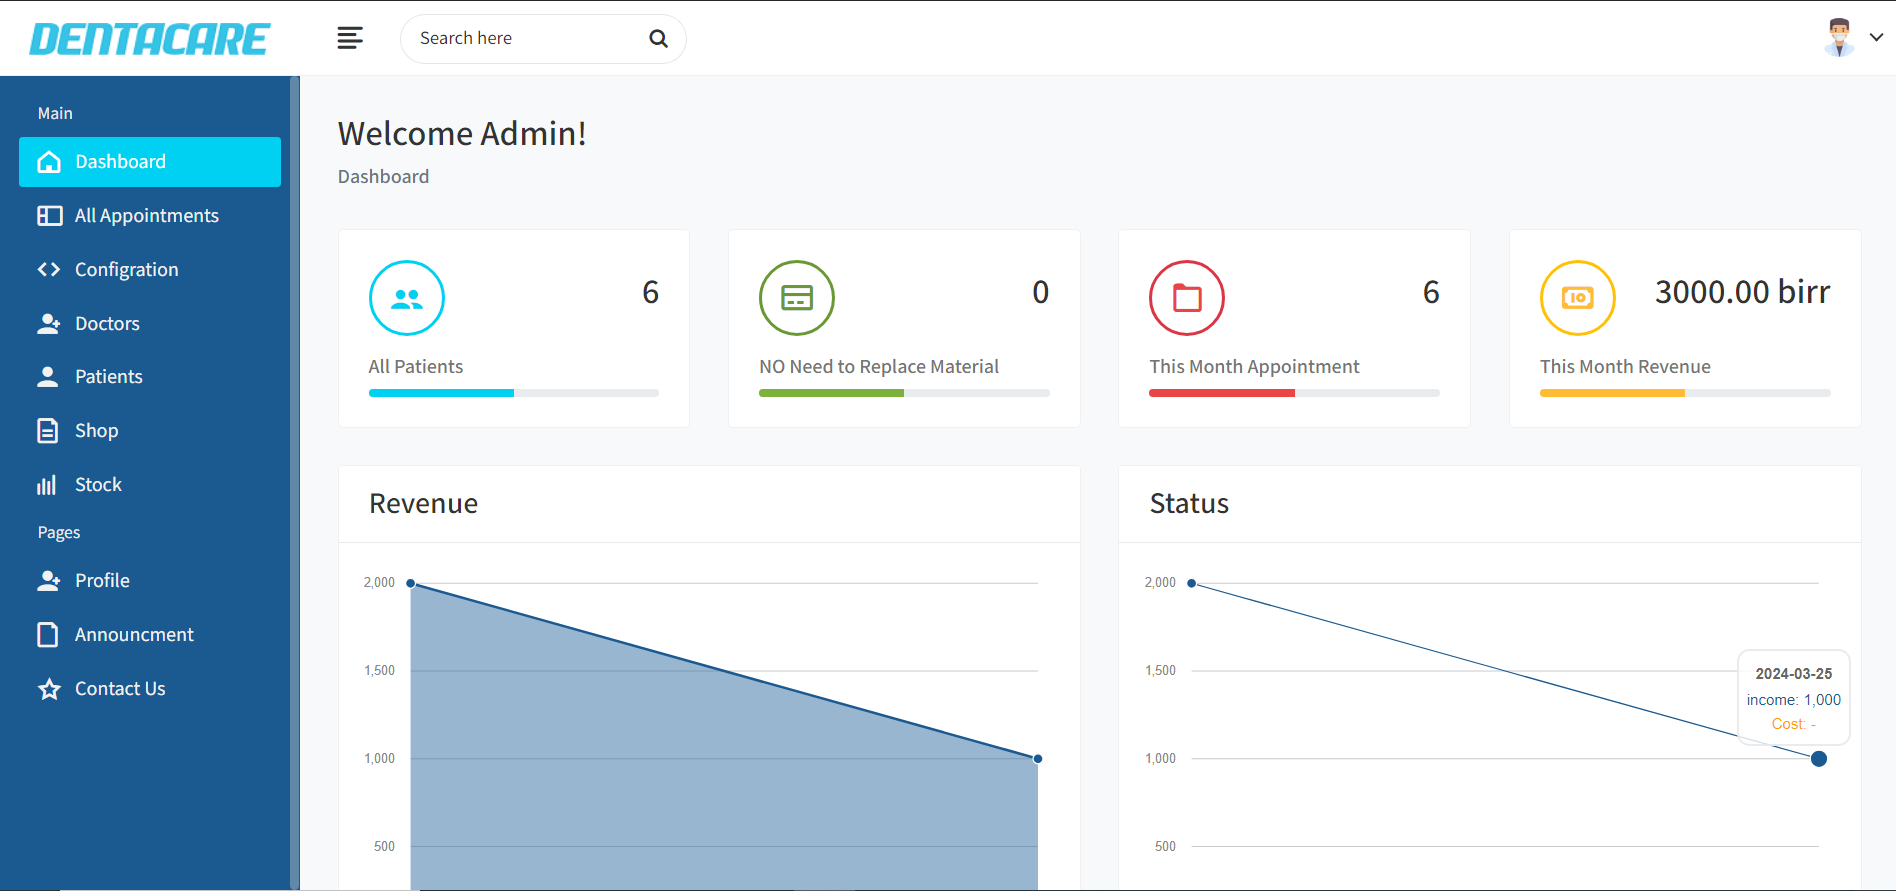Open All Appointments in the sidebar
The image size is (1896, 891).
tap(146, 216)
